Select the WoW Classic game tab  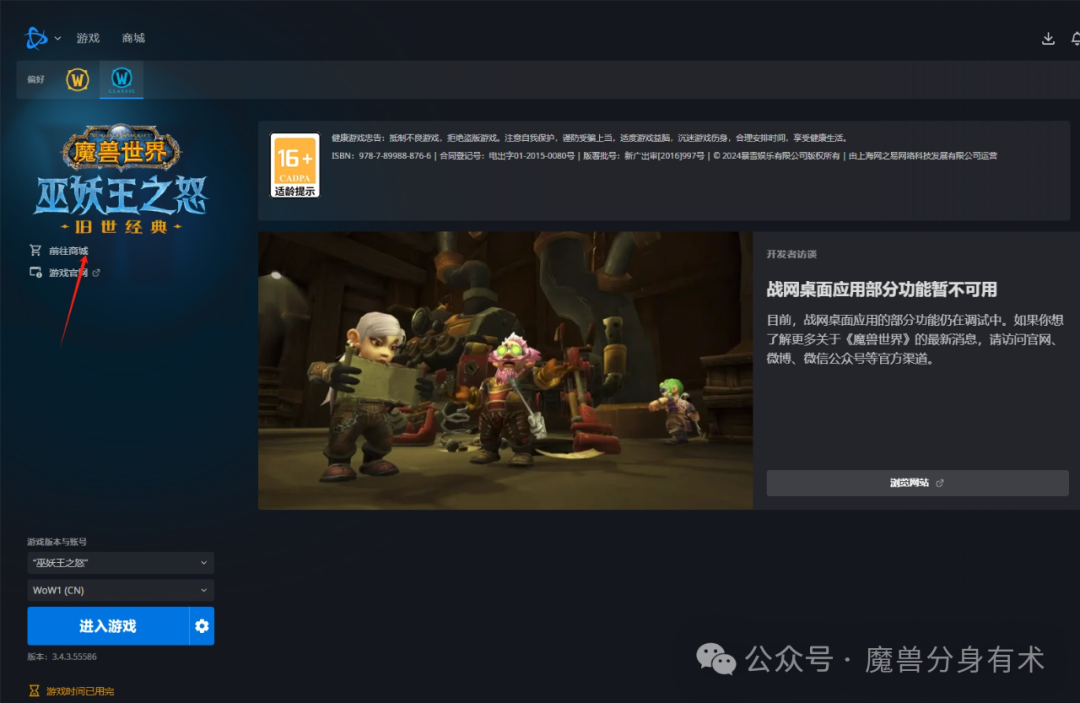(122, 80)
